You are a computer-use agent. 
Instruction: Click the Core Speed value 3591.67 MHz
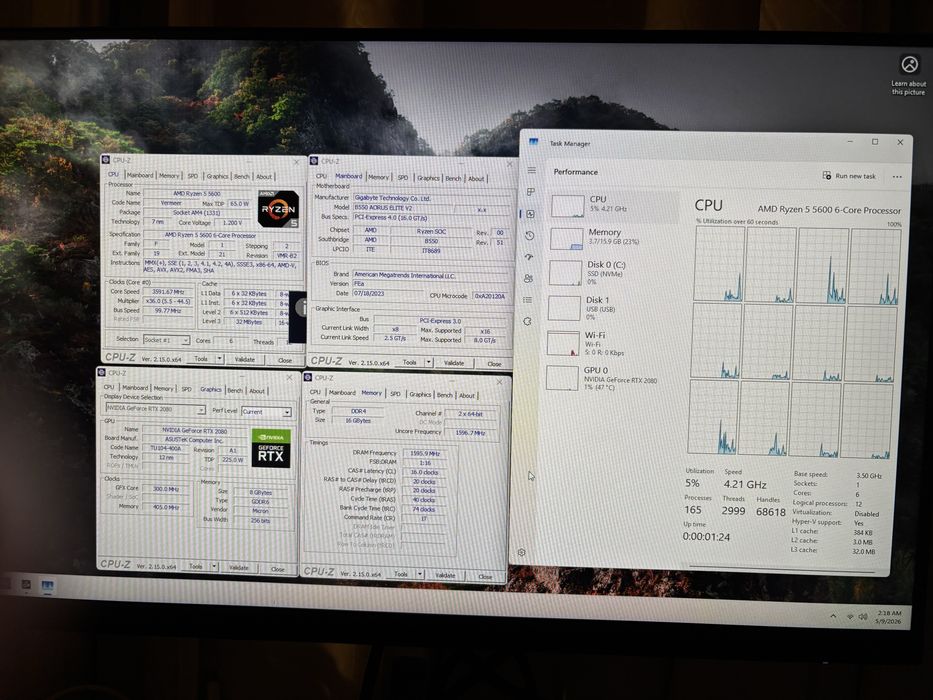(168, 292)
